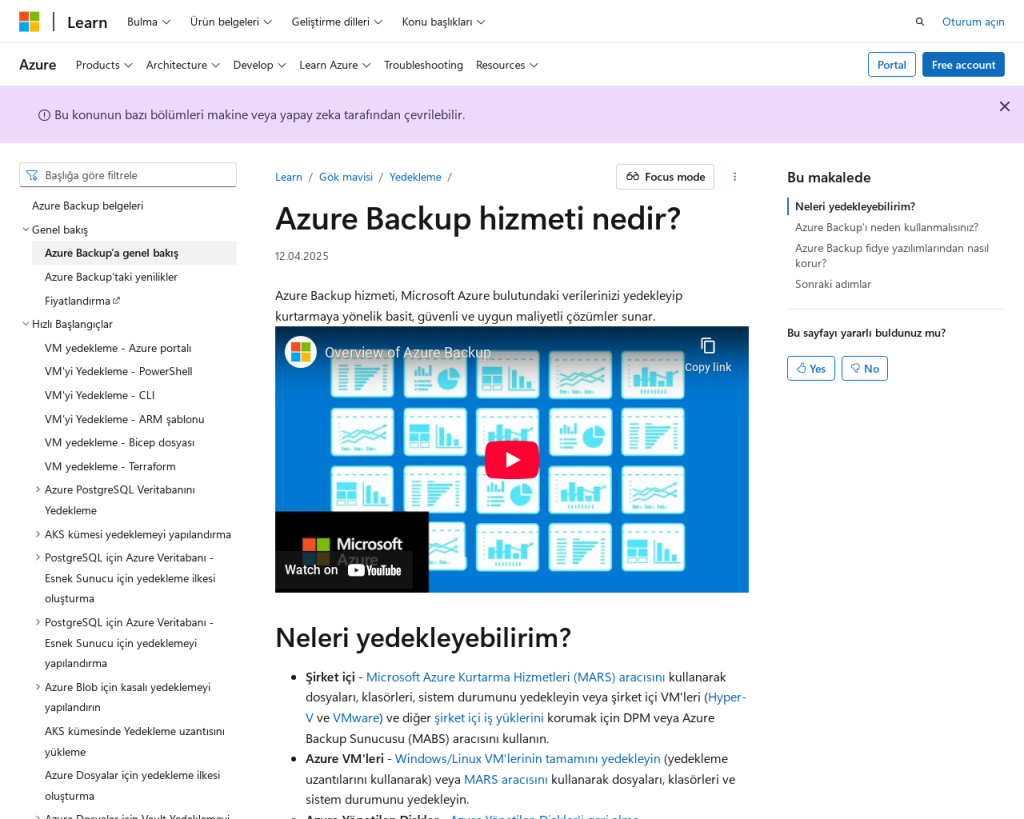
Task: Open VM'yi Yedekleme - CLI
Action: pos(100,395)
